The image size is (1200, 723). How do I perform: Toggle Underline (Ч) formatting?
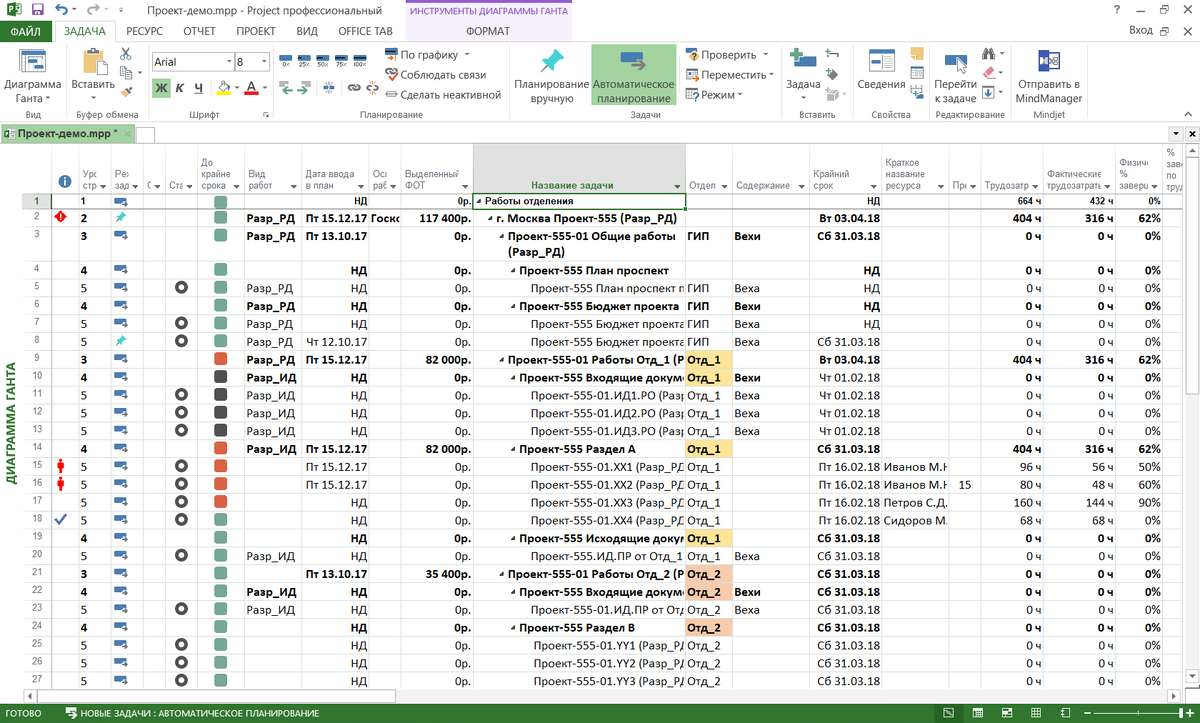pos(199,88)
